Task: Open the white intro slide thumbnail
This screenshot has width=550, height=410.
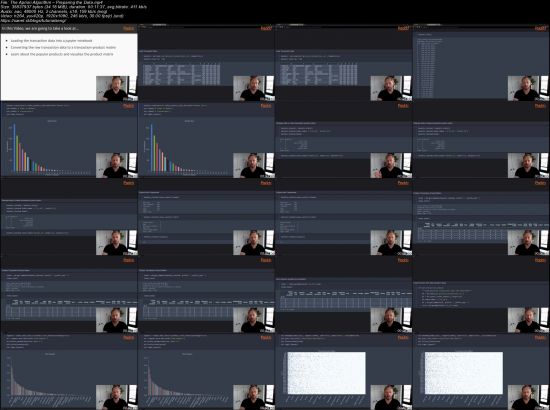Action: tap(69, 62)
